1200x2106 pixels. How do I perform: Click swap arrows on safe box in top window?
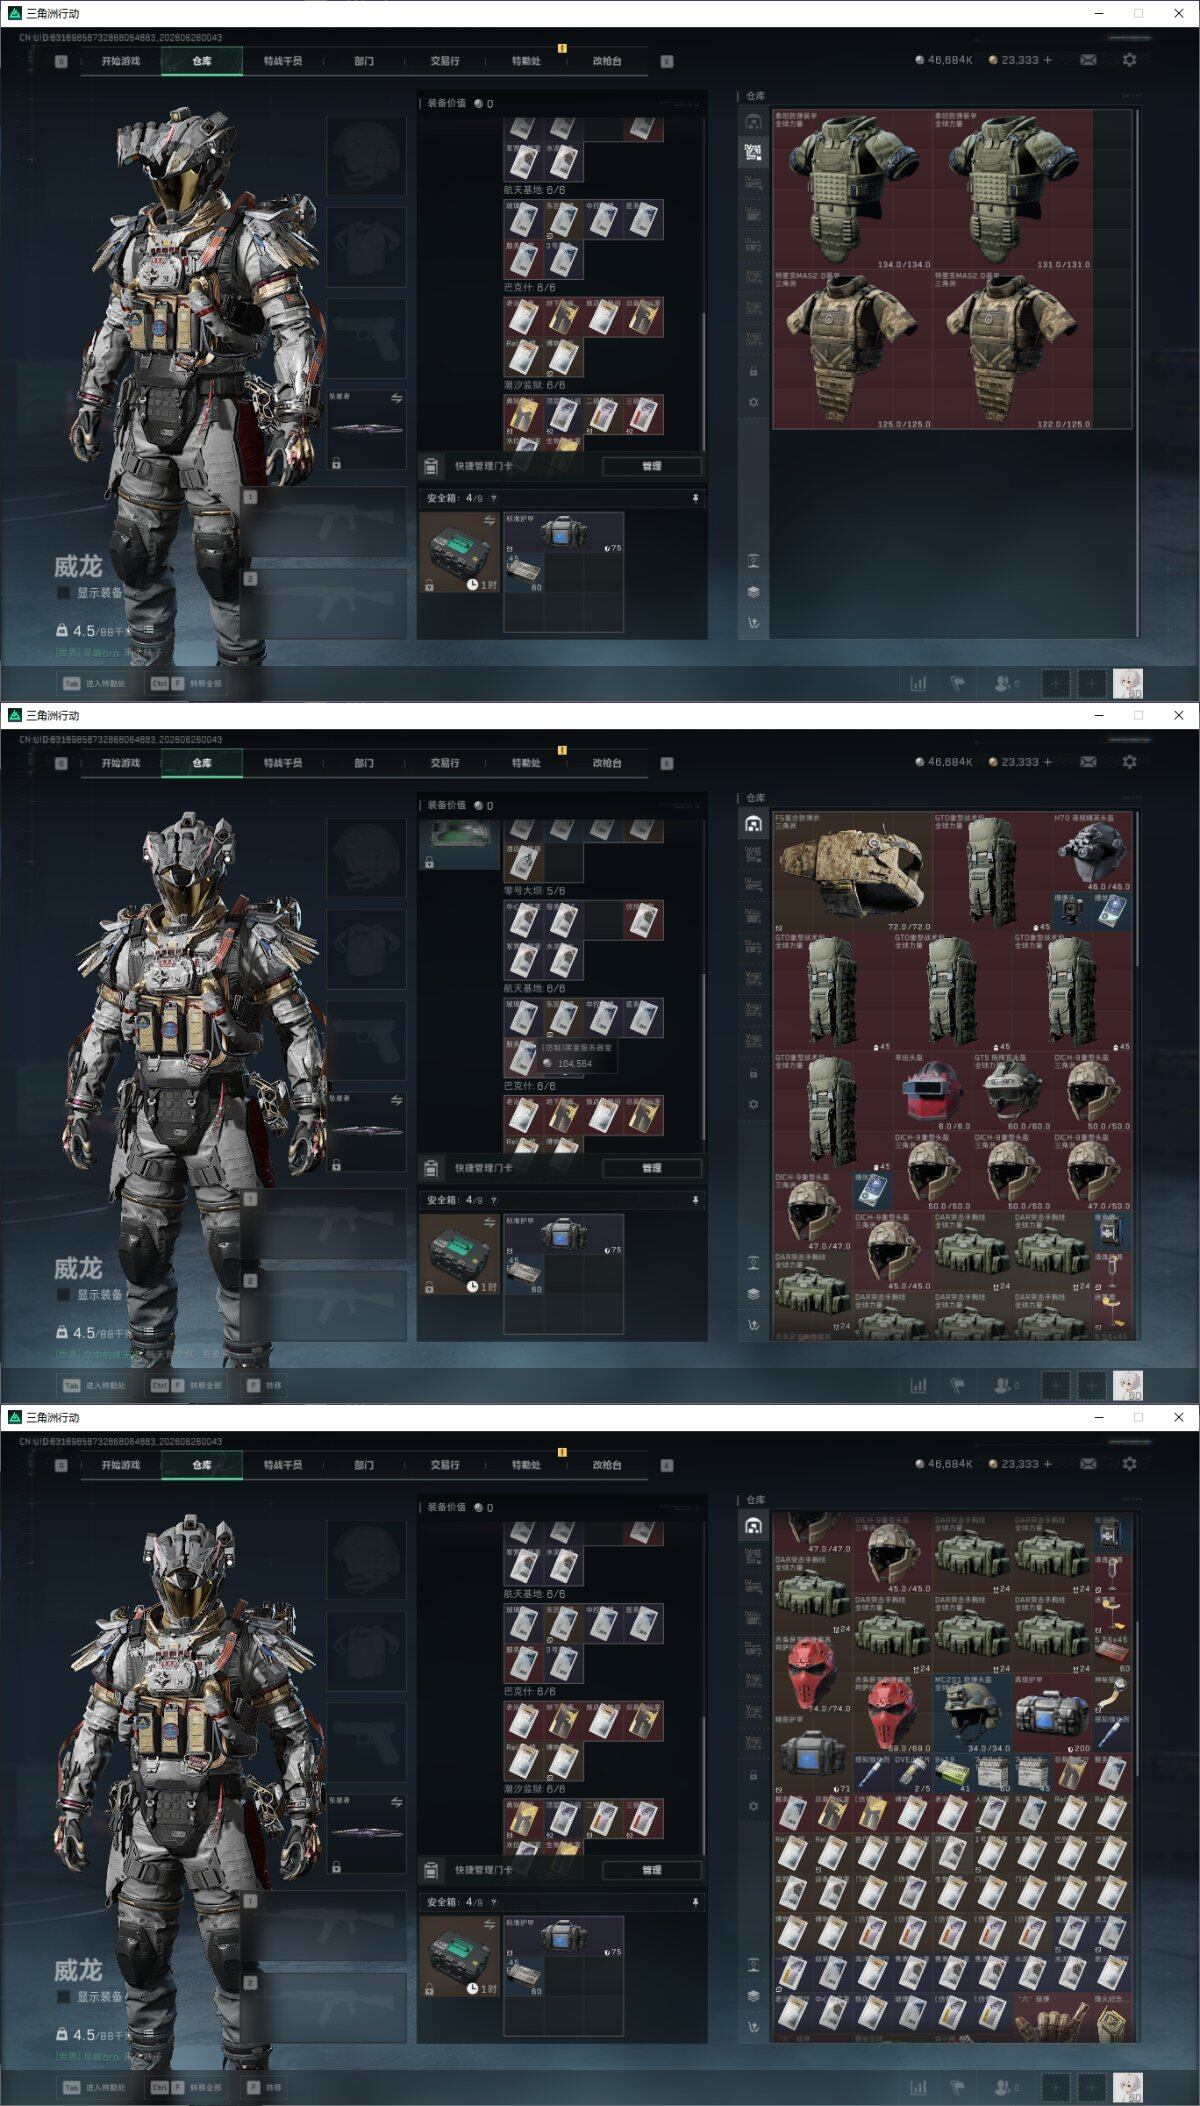point(490,521)
